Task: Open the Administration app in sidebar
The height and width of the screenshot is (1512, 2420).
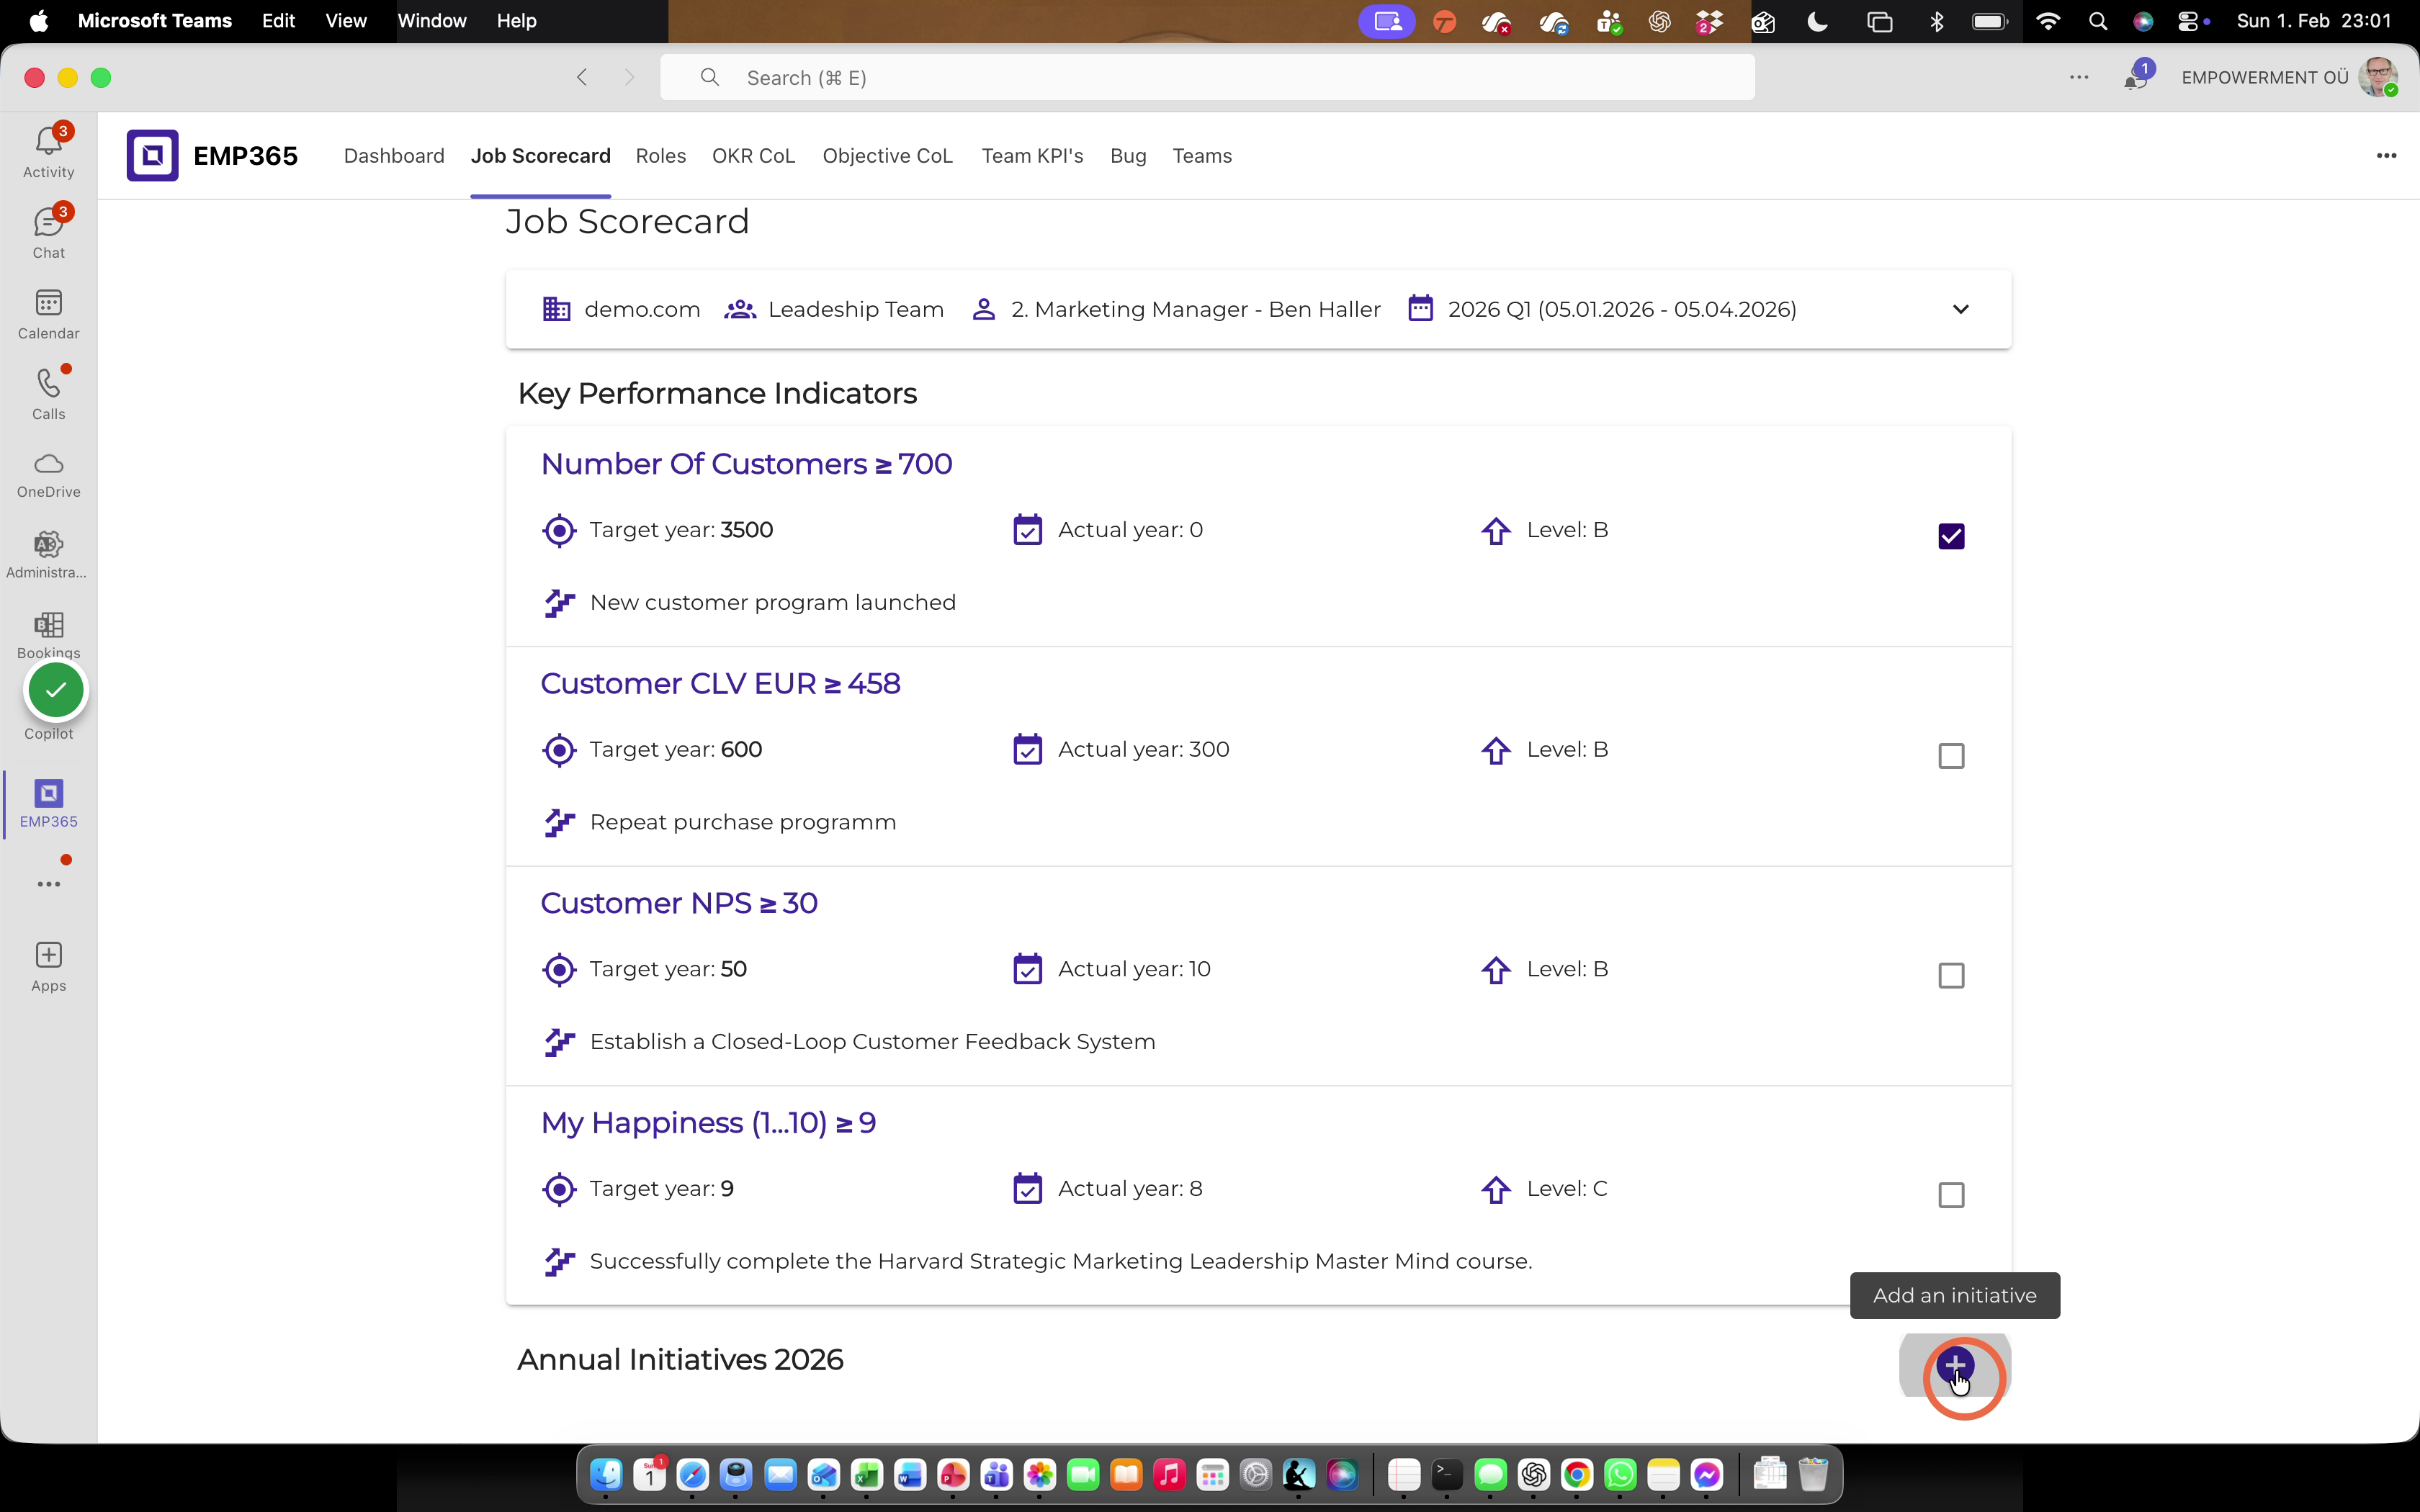Action: 48,554
